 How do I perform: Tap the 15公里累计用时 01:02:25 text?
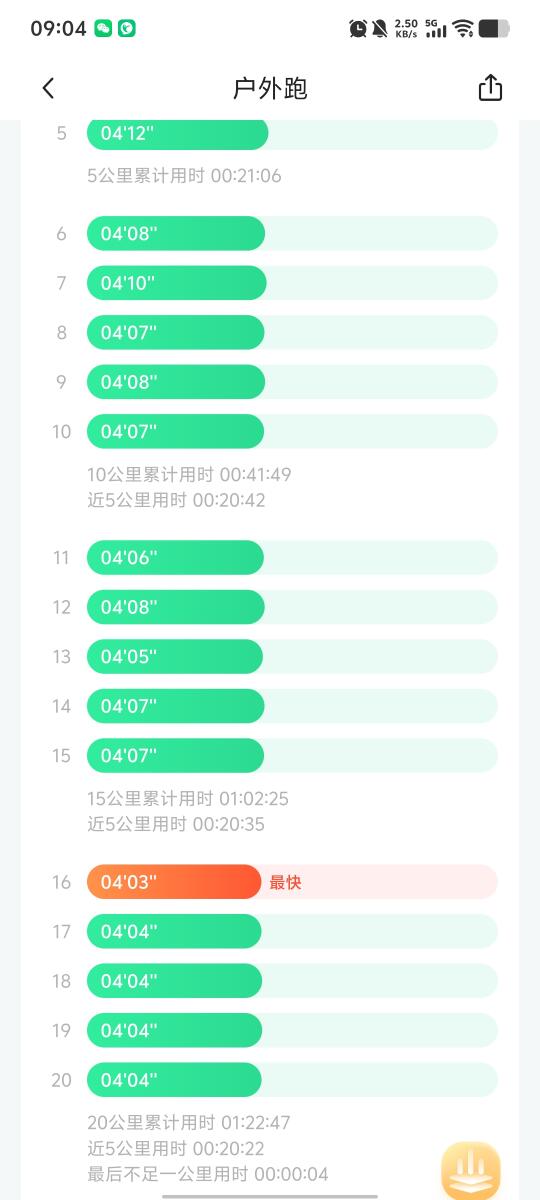point(188,799)
